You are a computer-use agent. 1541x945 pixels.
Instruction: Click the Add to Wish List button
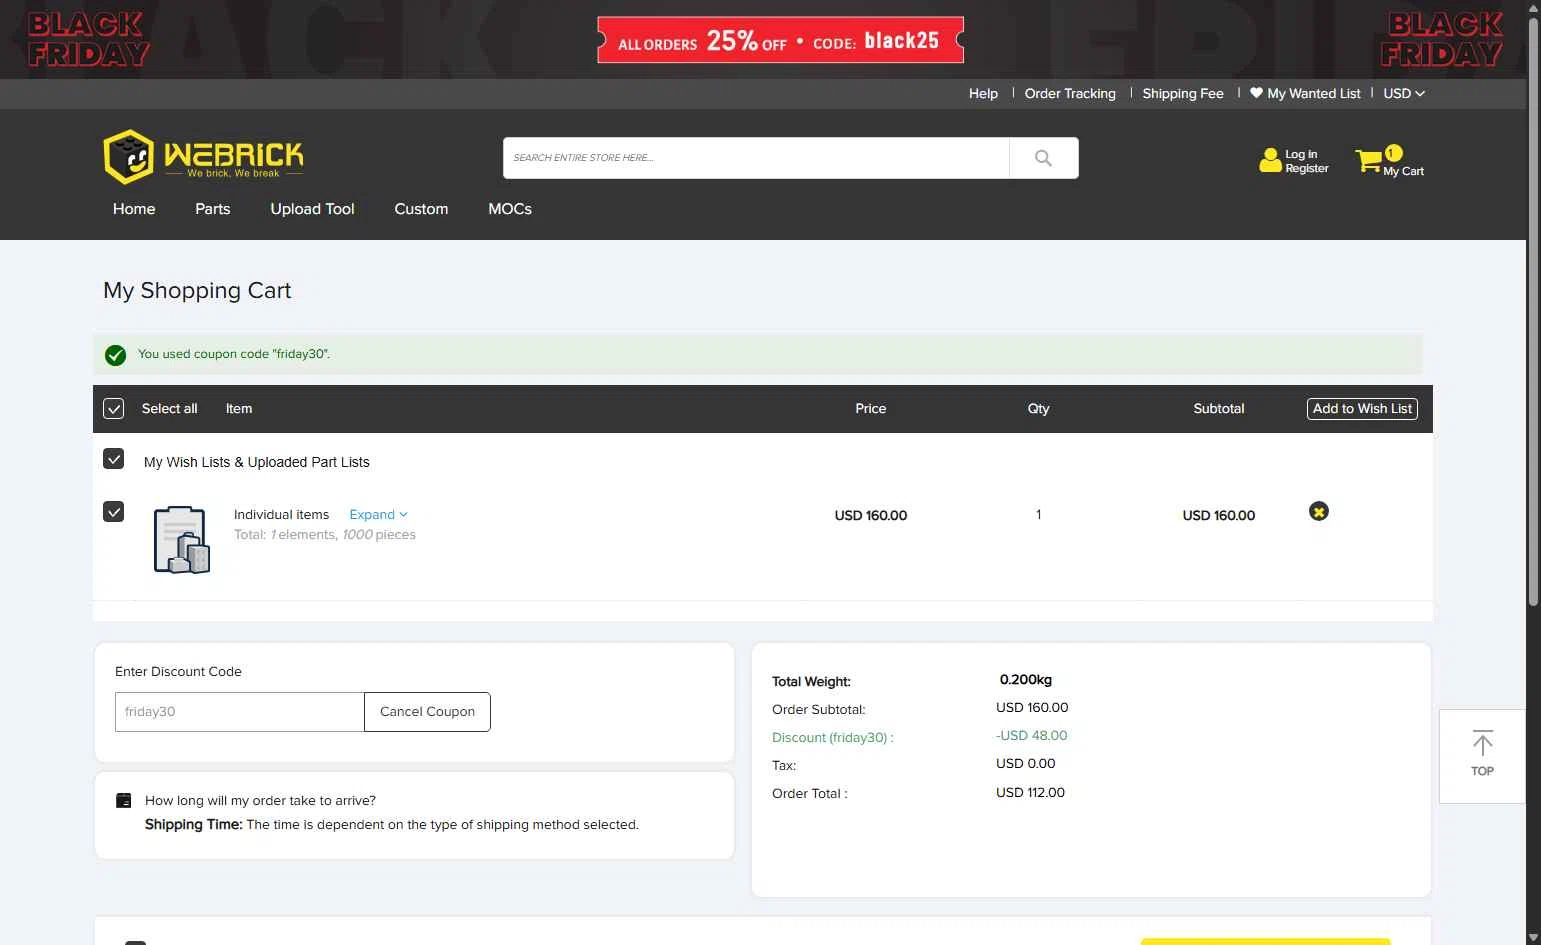pyautogui.click(x=1362, y=409)
